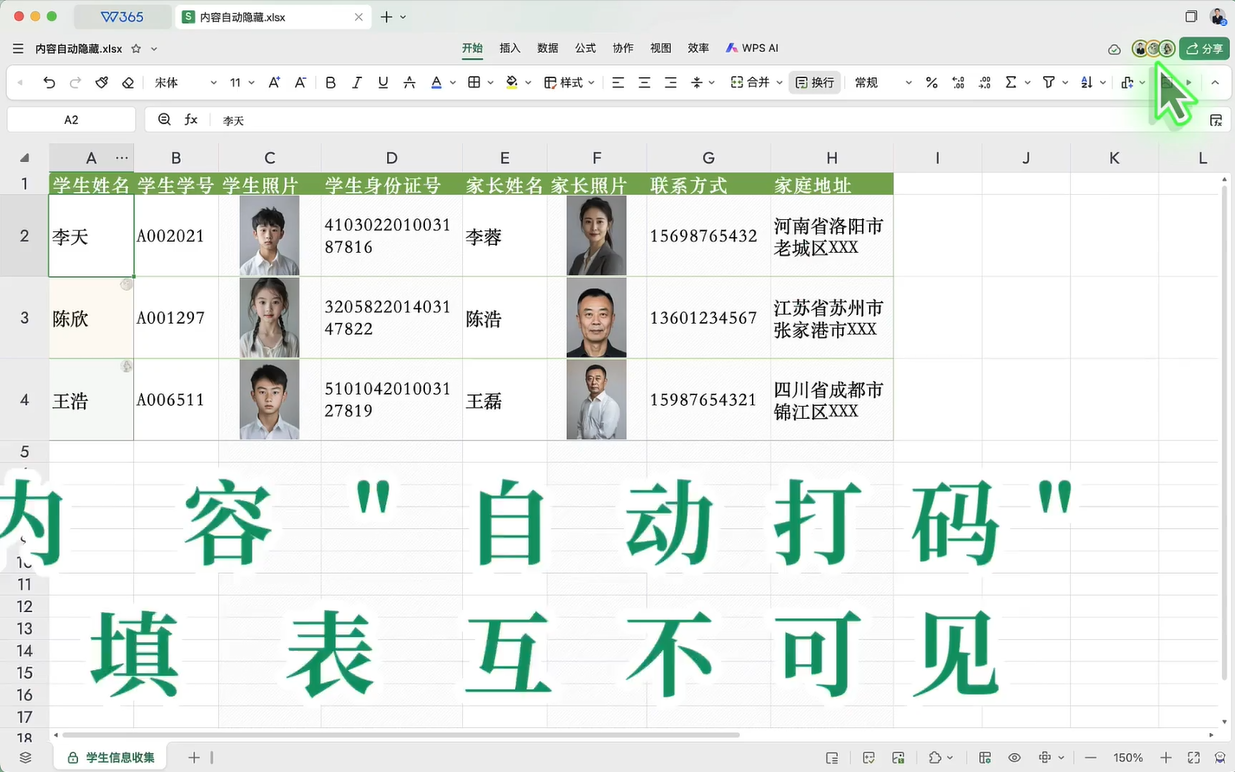Screen dimensions: 1235x772
Task: Click the Format Painter brush icon
Action: (x=101, y=83)
